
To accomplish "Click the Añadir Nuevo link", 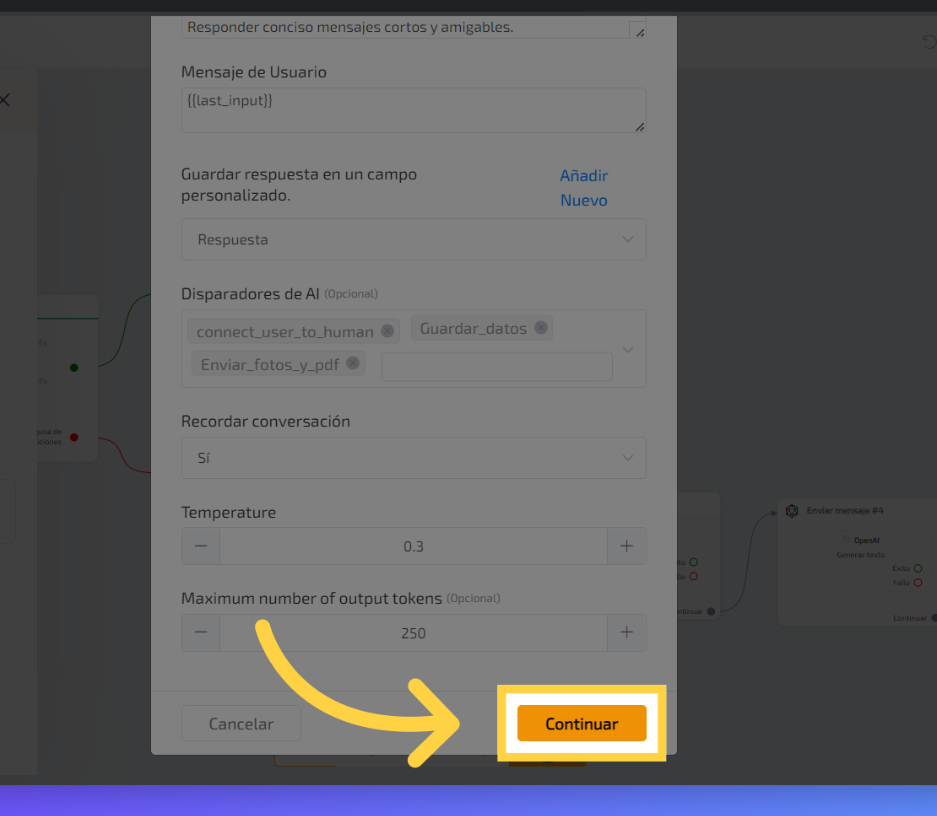I will pos(584,188).
